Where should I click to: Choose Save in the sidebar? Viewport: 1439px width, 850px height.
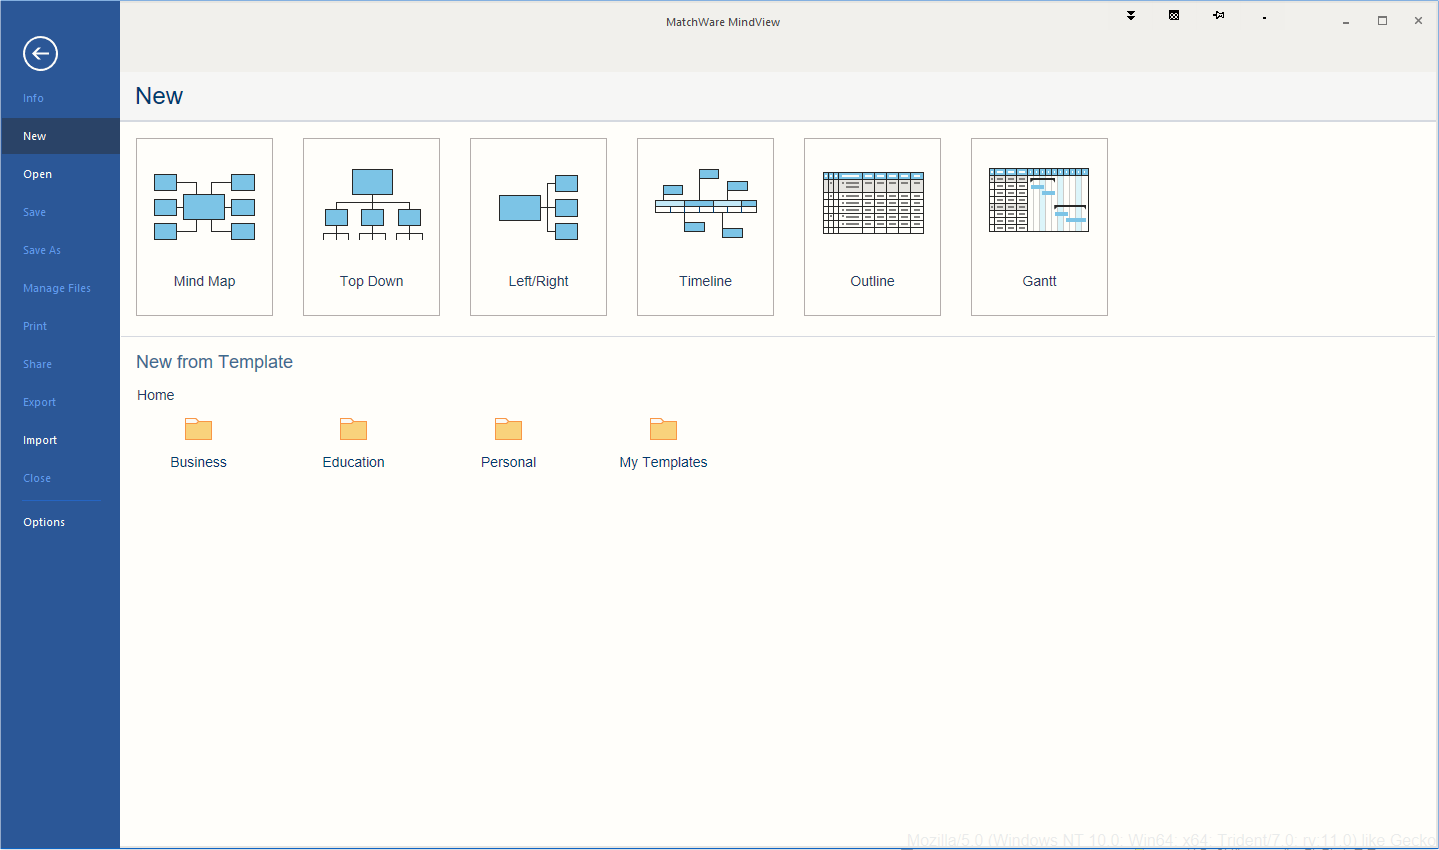(x=60, y=212)
